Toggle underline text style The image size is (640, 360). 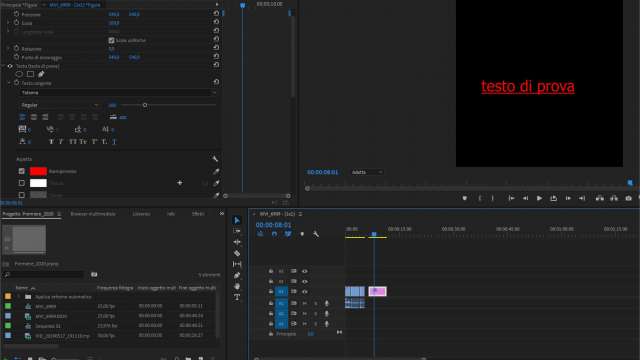click(x=114, y=142)
